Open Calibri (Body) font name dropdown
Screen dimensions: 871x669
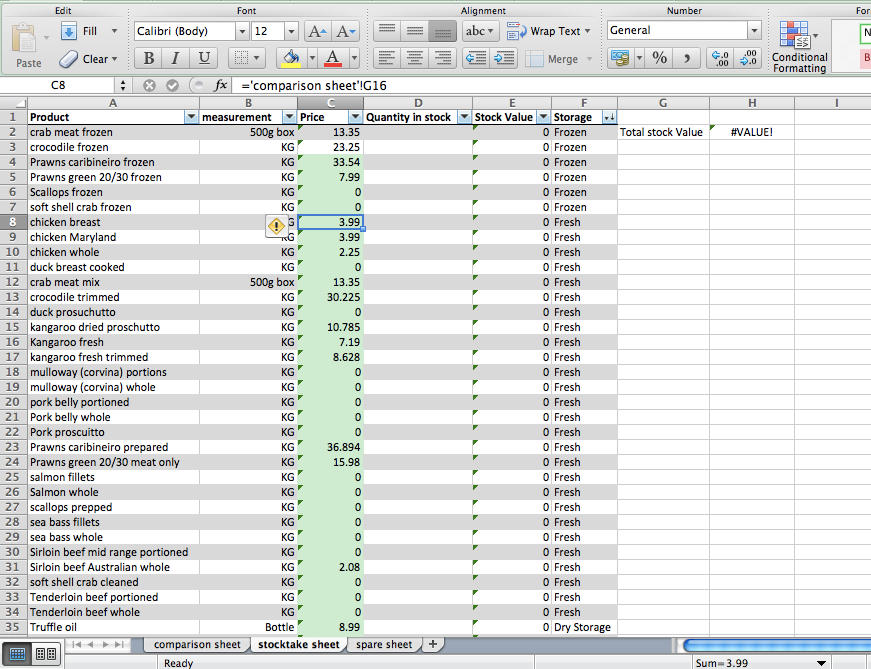click(242, 31)
